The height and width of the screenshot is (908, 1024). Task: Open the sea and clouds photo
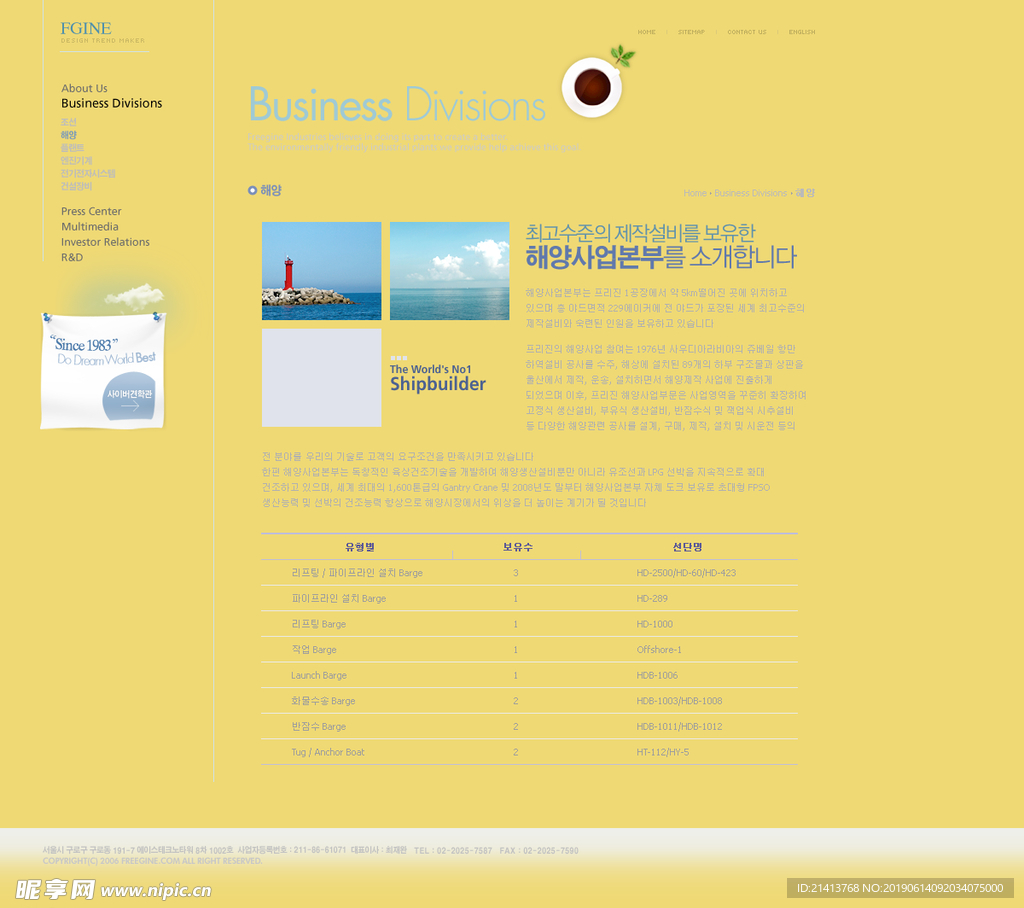449,271
